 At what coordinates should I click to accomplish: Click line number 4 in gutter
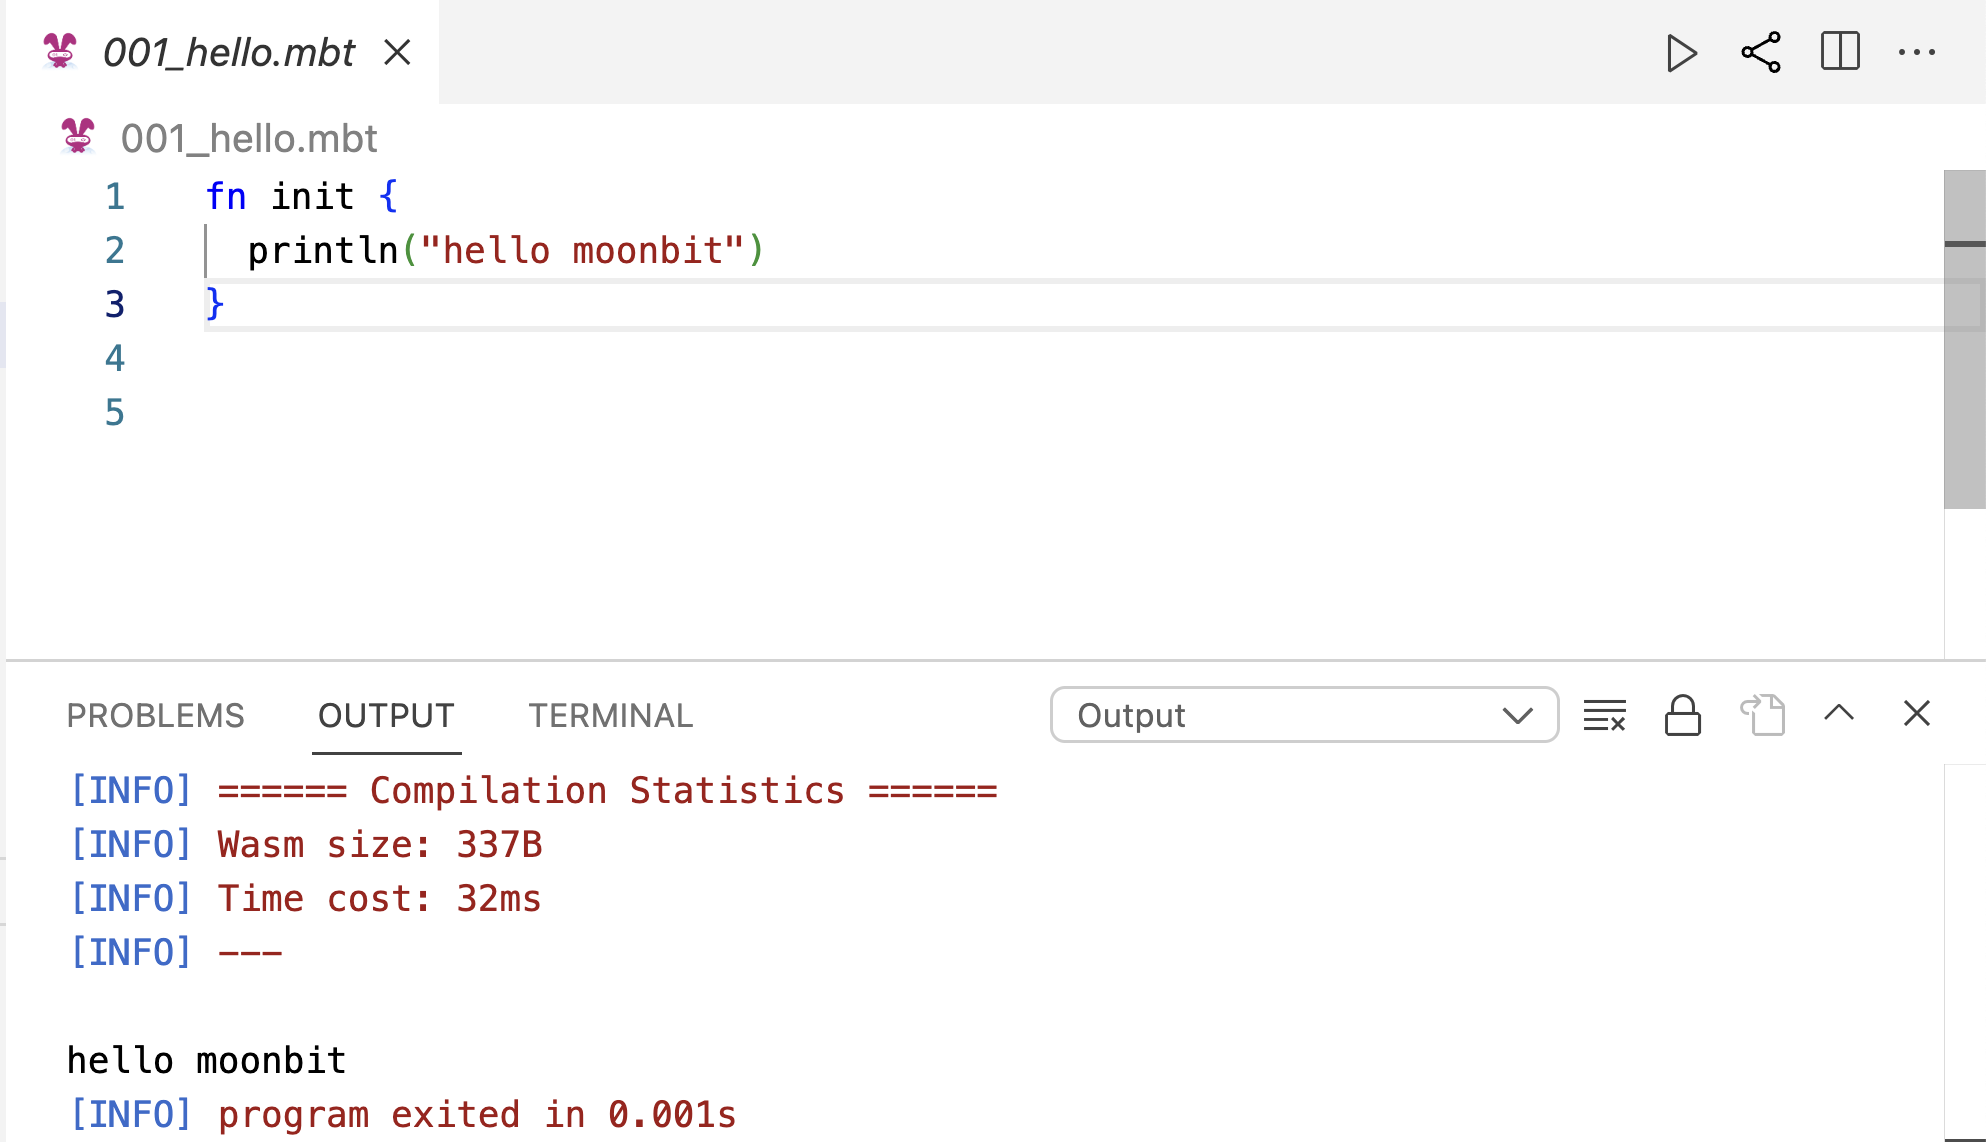point(115,358)
